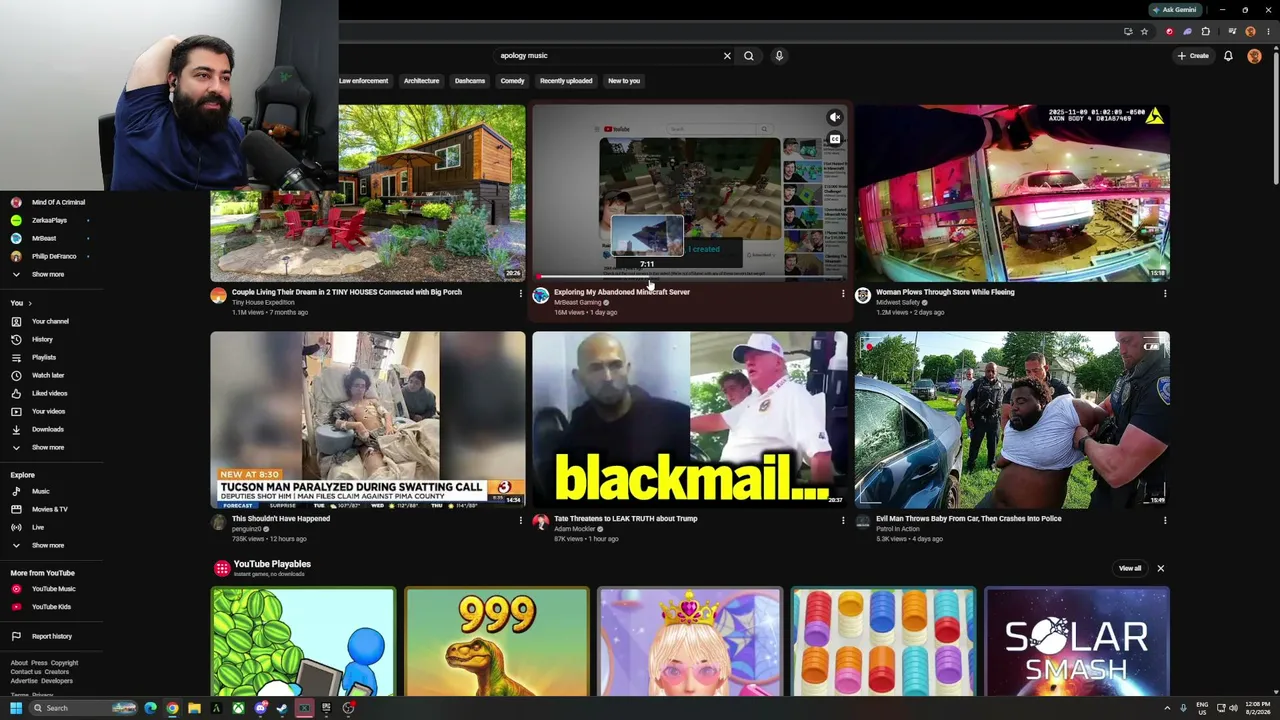Image resolution: width=1280 pixels, height=720 pixels.
Task: Launch Microsoft Edge from the taskbar
Action: pyautogui.click(x=150, y=708)
